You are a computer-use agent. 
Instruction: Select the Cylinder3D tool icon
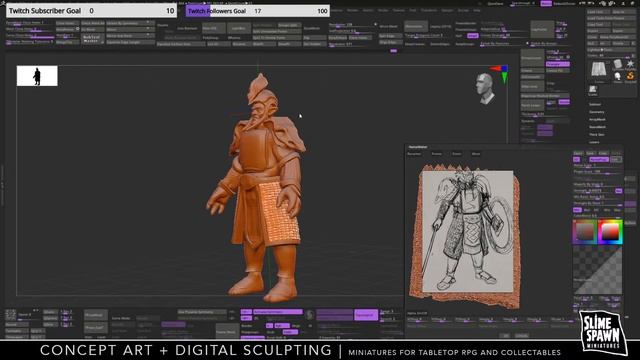(x=618, y=64)
